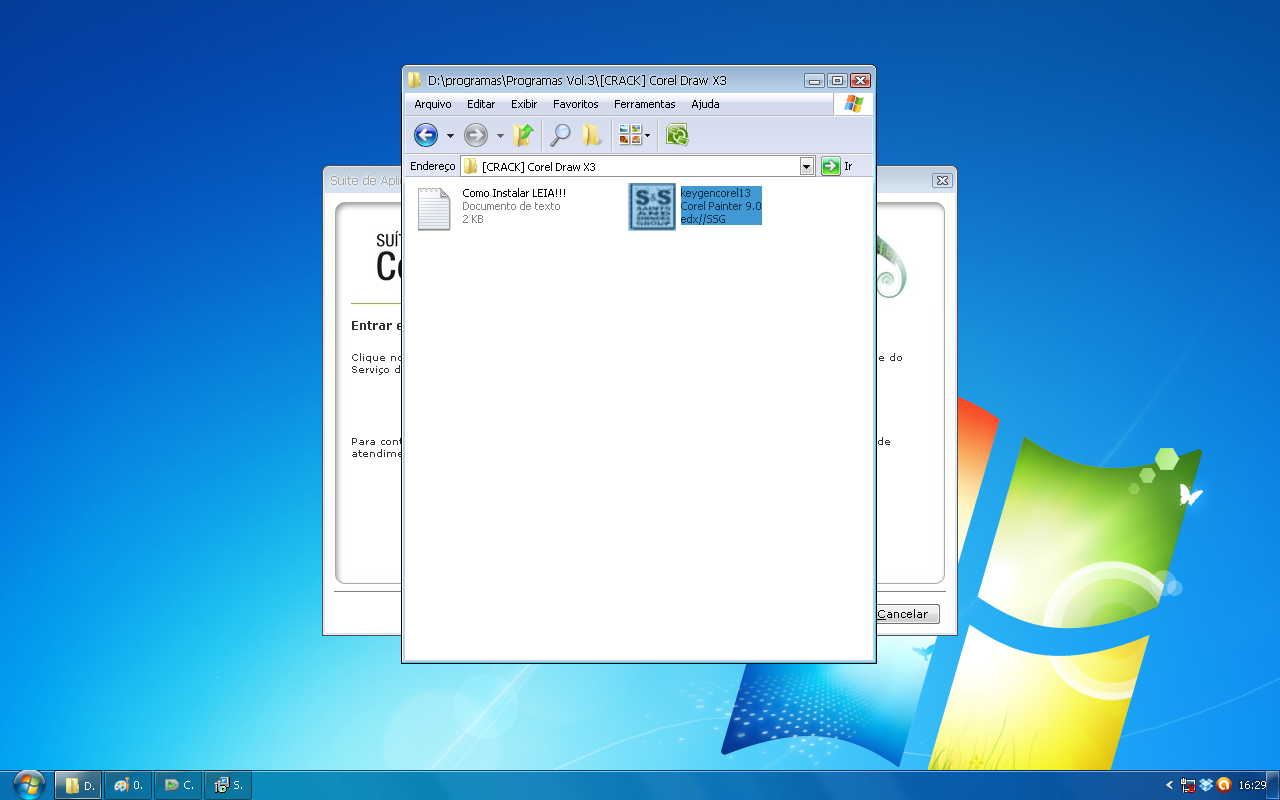
Task: Click Cancelar in the Corel suite dialog
Action: coord(903,614)
